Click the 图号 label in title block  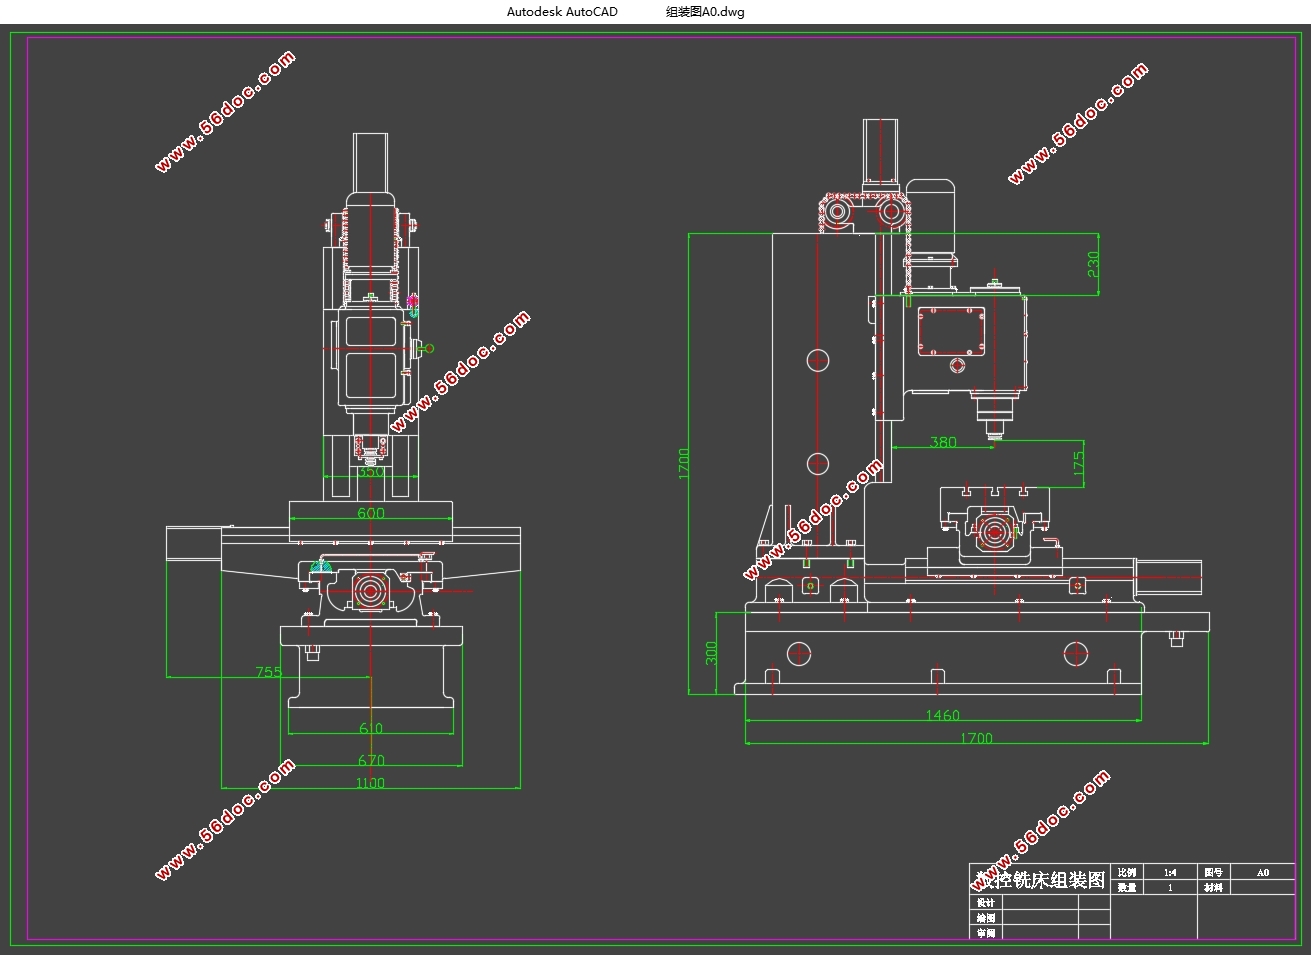(x=1213, y=872)
